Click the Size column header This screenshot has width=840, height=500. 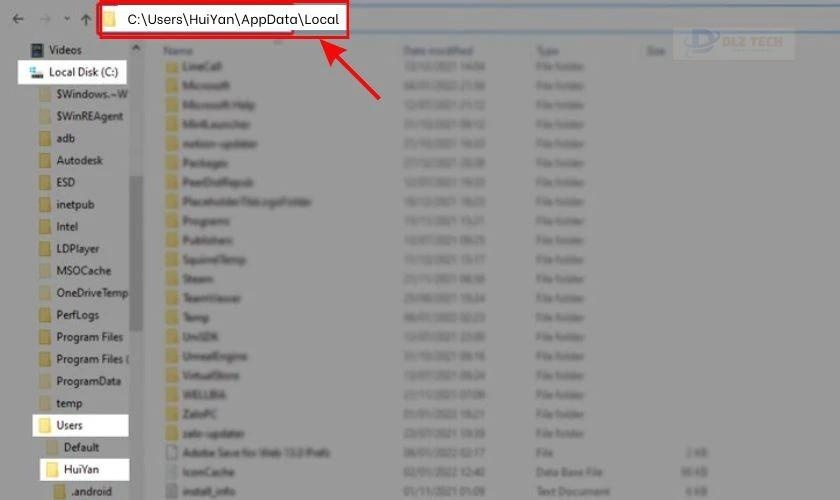(x=656, y=50)
